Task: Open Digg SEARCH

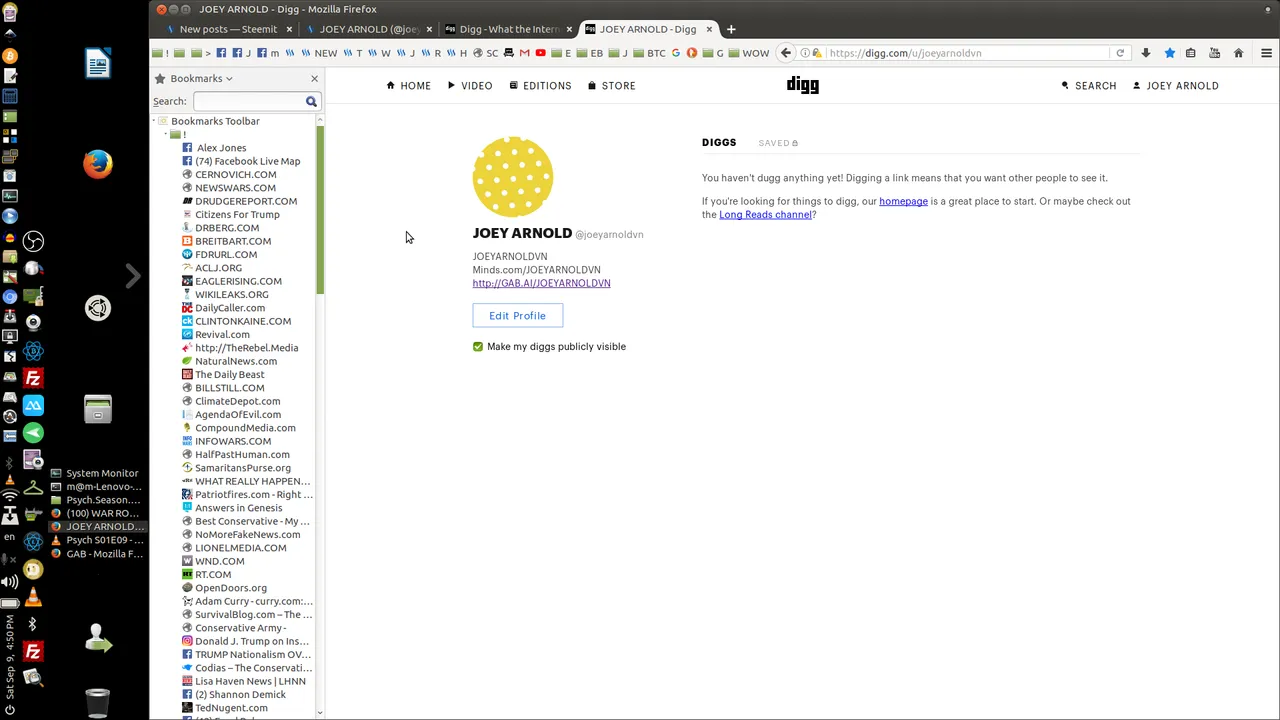Action: point(1089,86)
